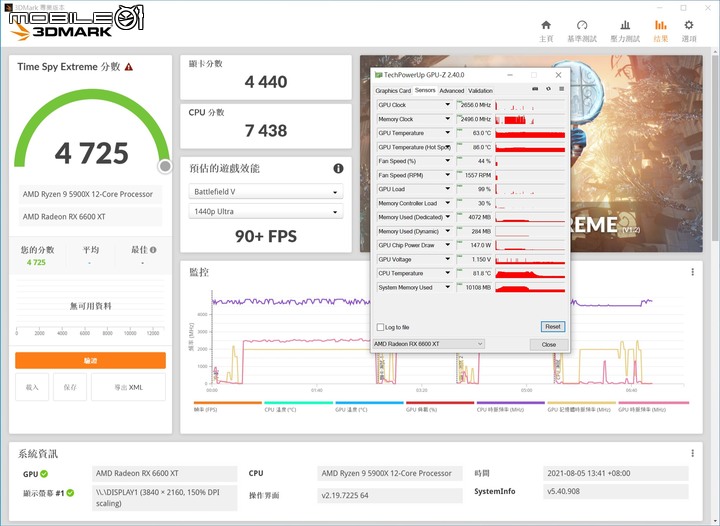Image resolution: width=720 pixels, height=526 pixels.
Task: Minimize the GPU-Z window
Action: tap(510, 75)
